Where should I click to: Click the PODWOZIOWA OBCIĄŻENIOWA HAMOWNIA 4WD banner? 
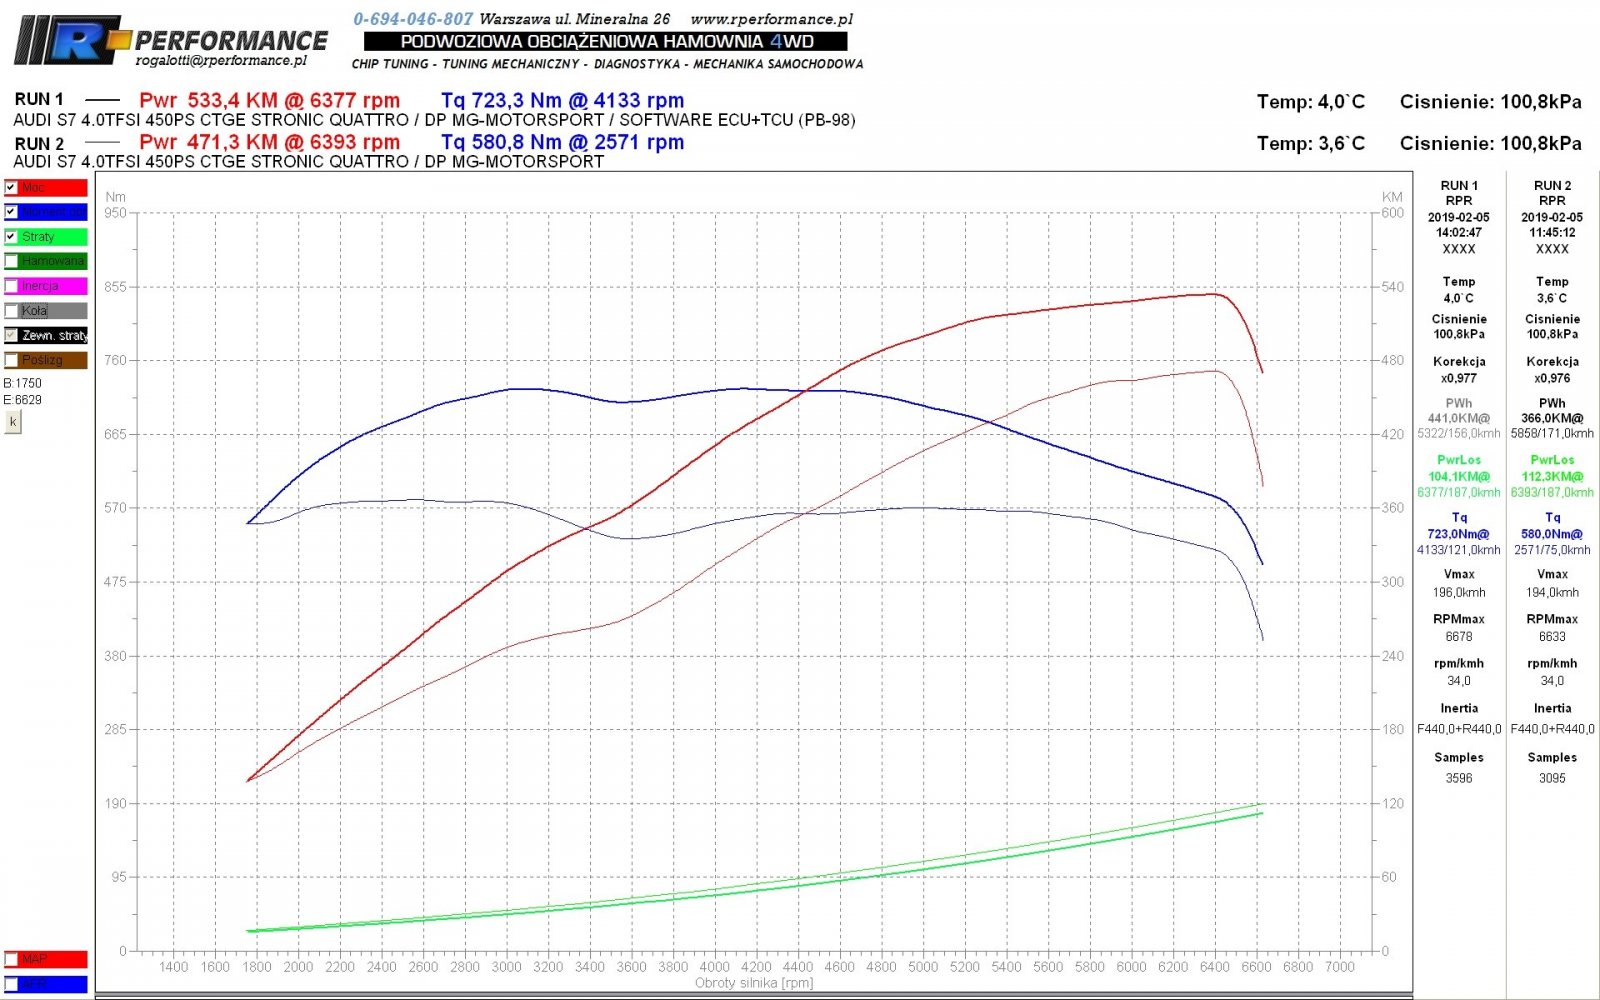(606, 41)
